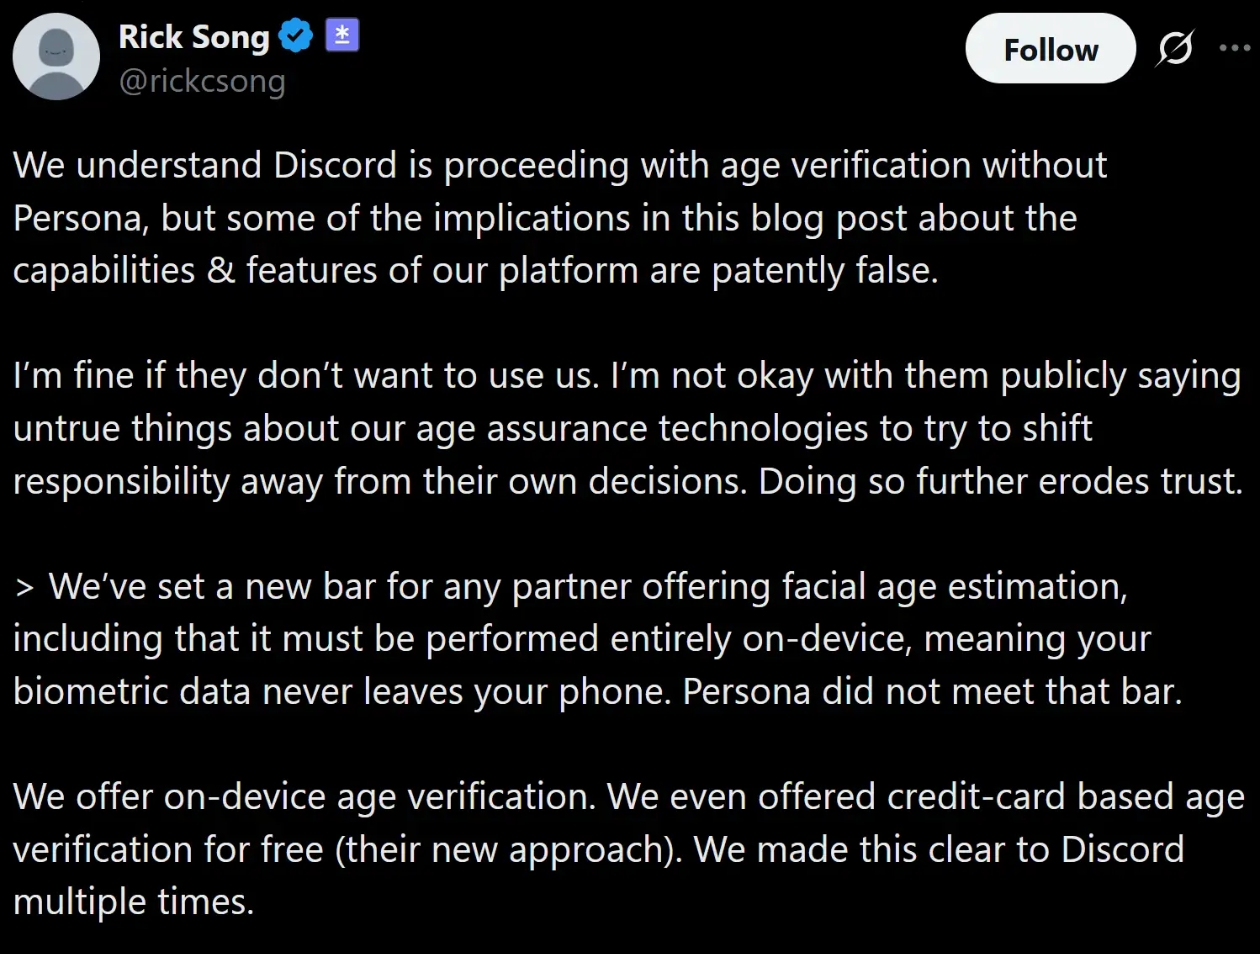Click the line "capabilities & features of our platform"

click(475, 271)
